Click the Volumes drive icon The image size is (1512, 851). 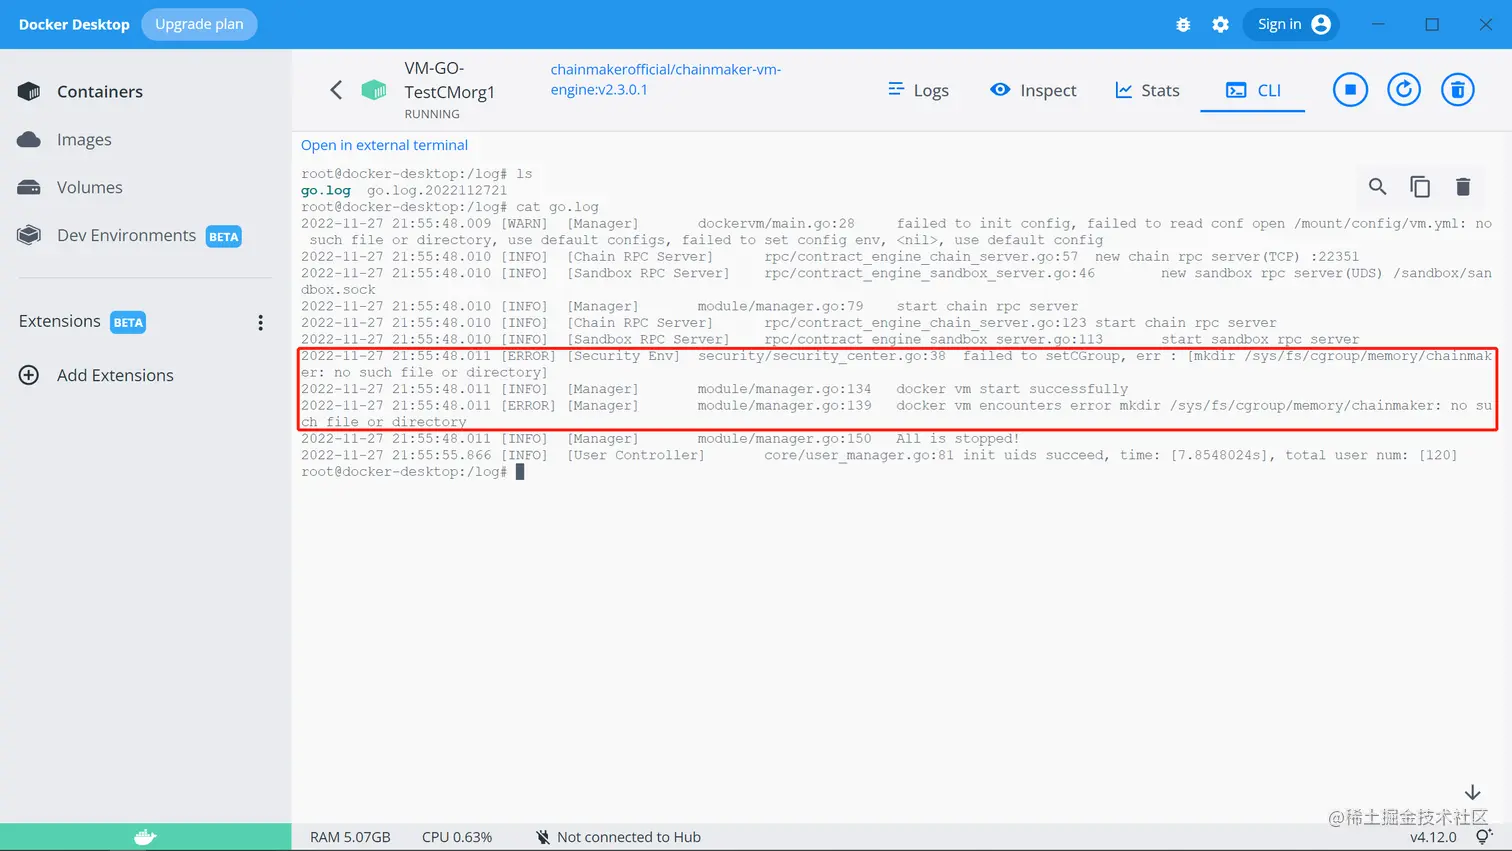[x=29, y=187]
